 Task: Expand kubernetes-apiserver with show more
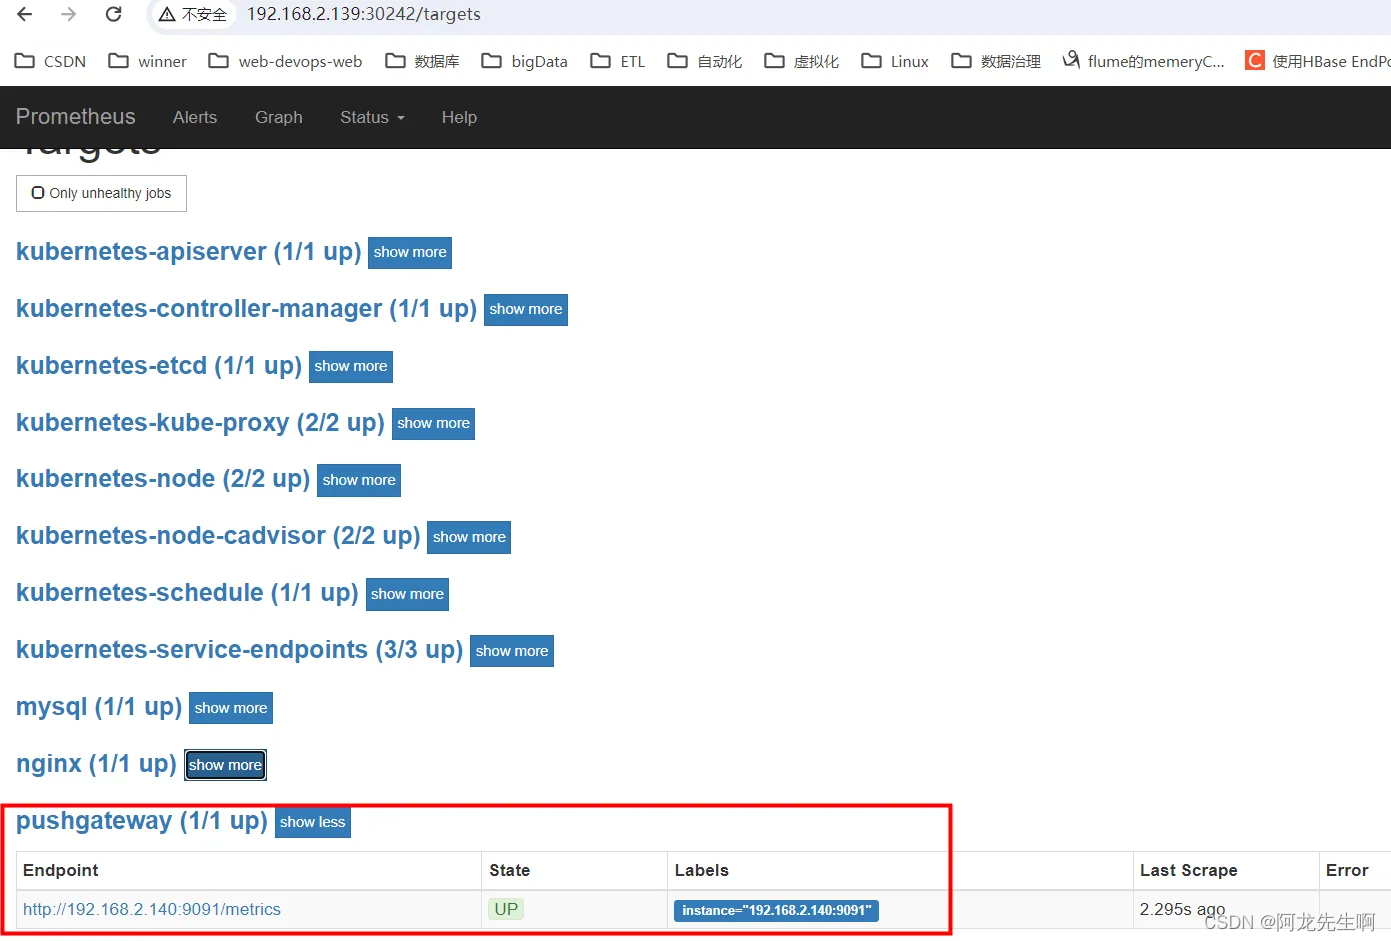410,253
